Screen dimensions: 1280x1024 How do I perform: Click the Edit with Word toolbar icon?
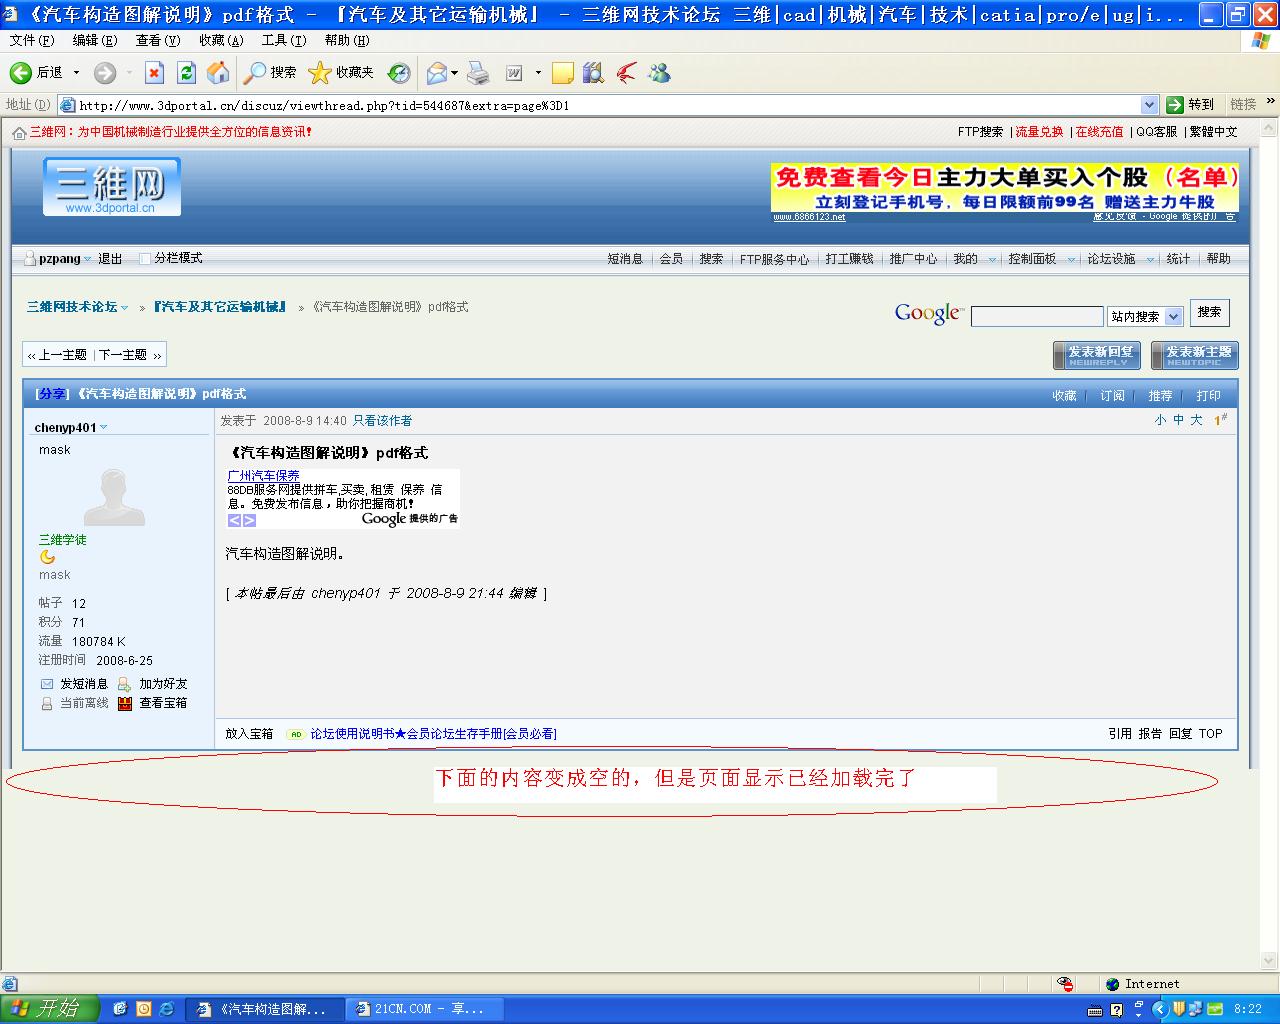[x=514, y=73]
